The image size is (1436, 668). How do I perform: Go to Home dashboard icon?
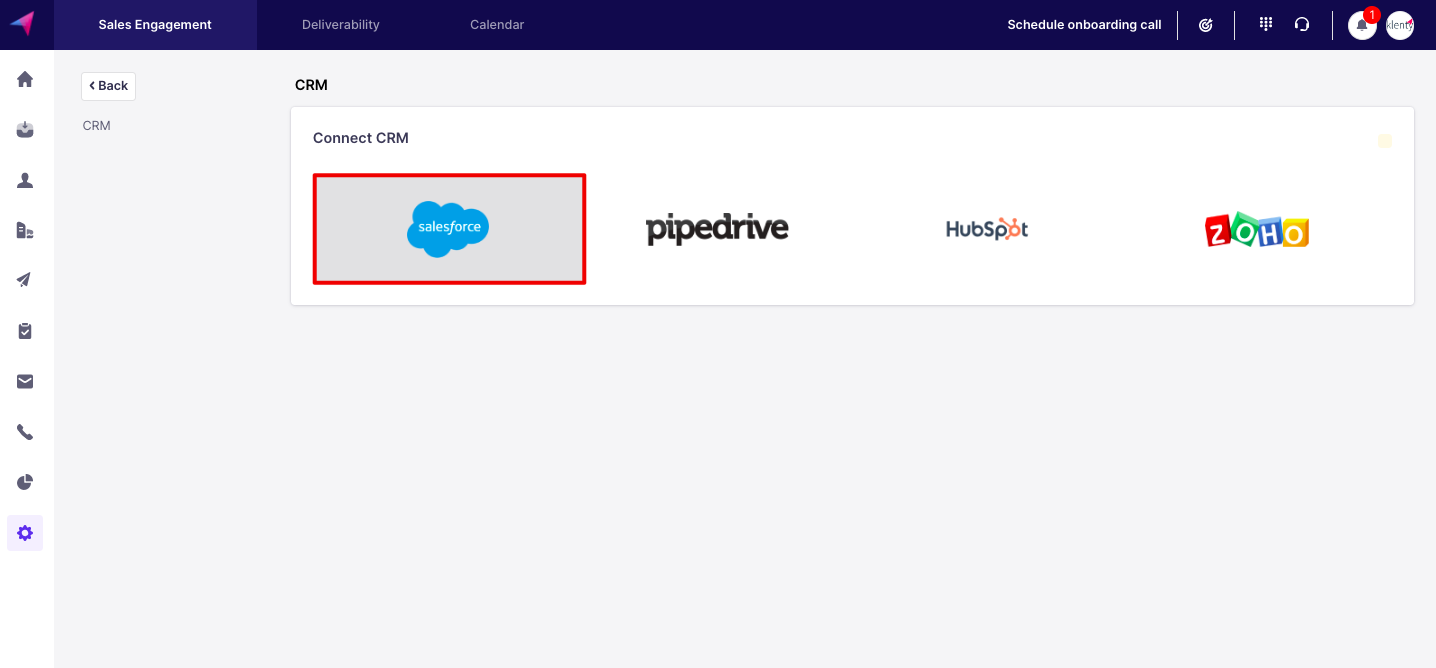click(x=25, y=79)
